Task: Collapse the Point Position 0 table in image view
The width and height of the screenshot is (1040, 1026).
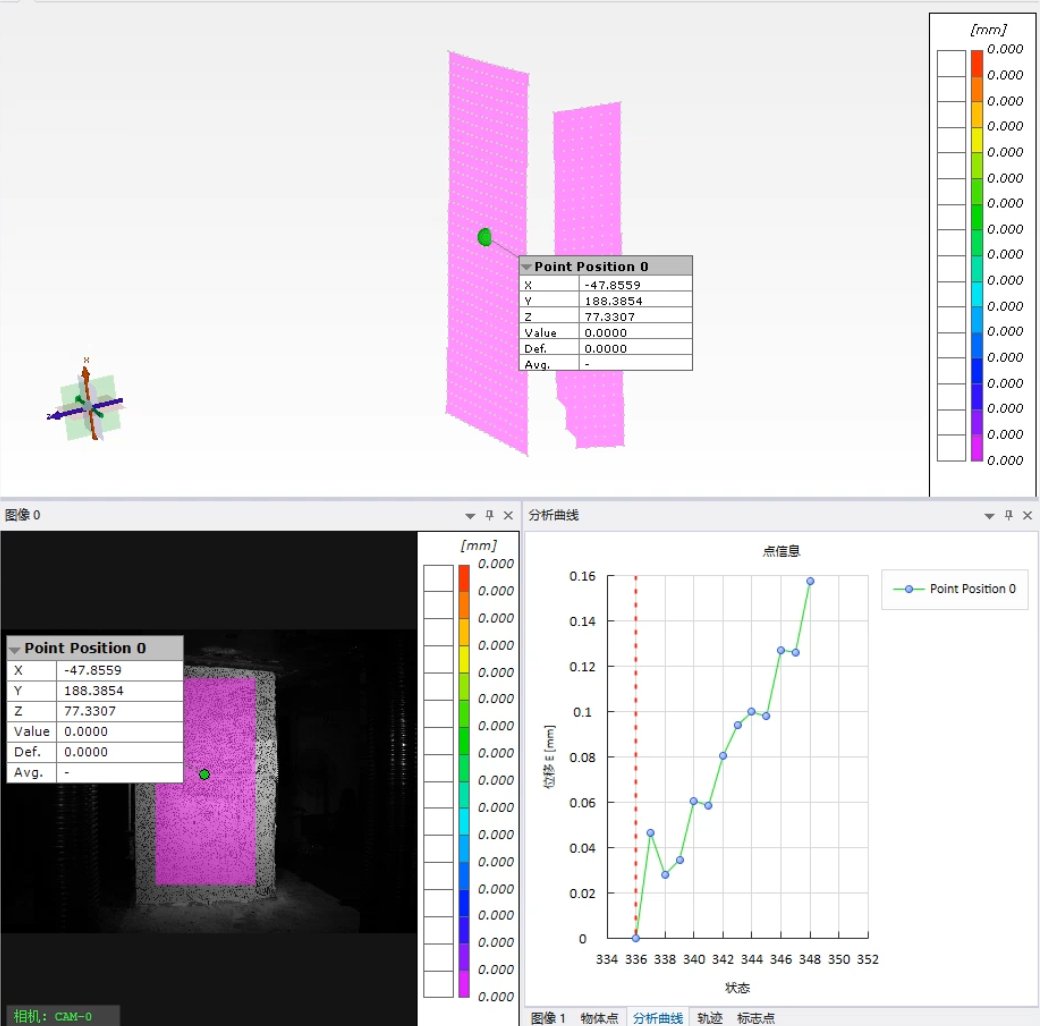Action: pos(14,648)
